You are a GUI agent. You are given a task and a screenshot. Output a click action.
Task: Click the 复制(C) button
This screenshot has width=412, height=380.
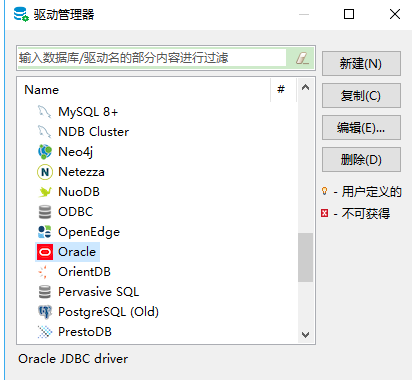tap(361, 95)
